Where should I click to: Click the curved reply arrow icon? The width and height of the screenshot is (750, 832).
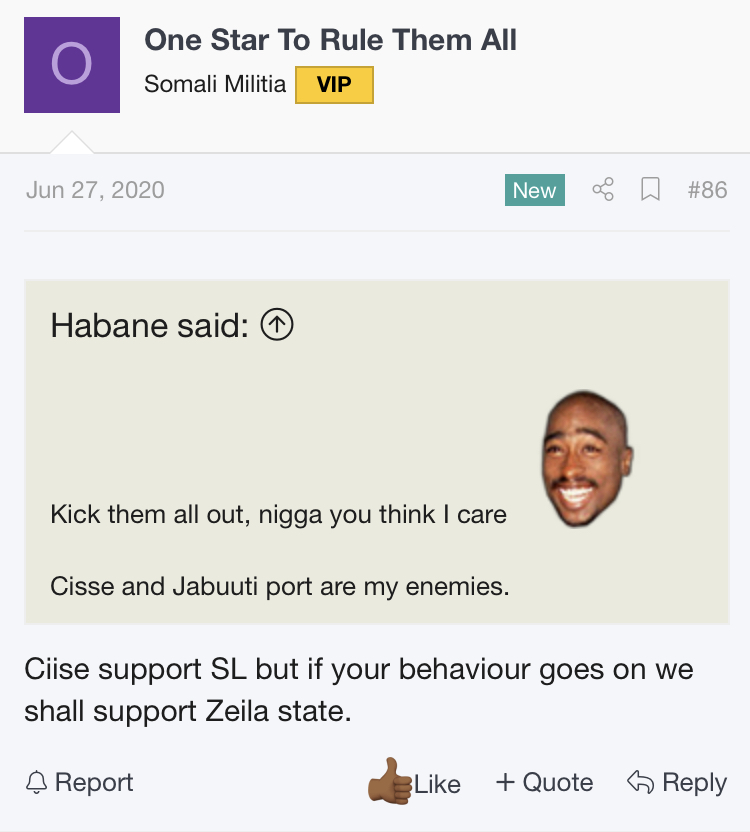click(638, 782)
